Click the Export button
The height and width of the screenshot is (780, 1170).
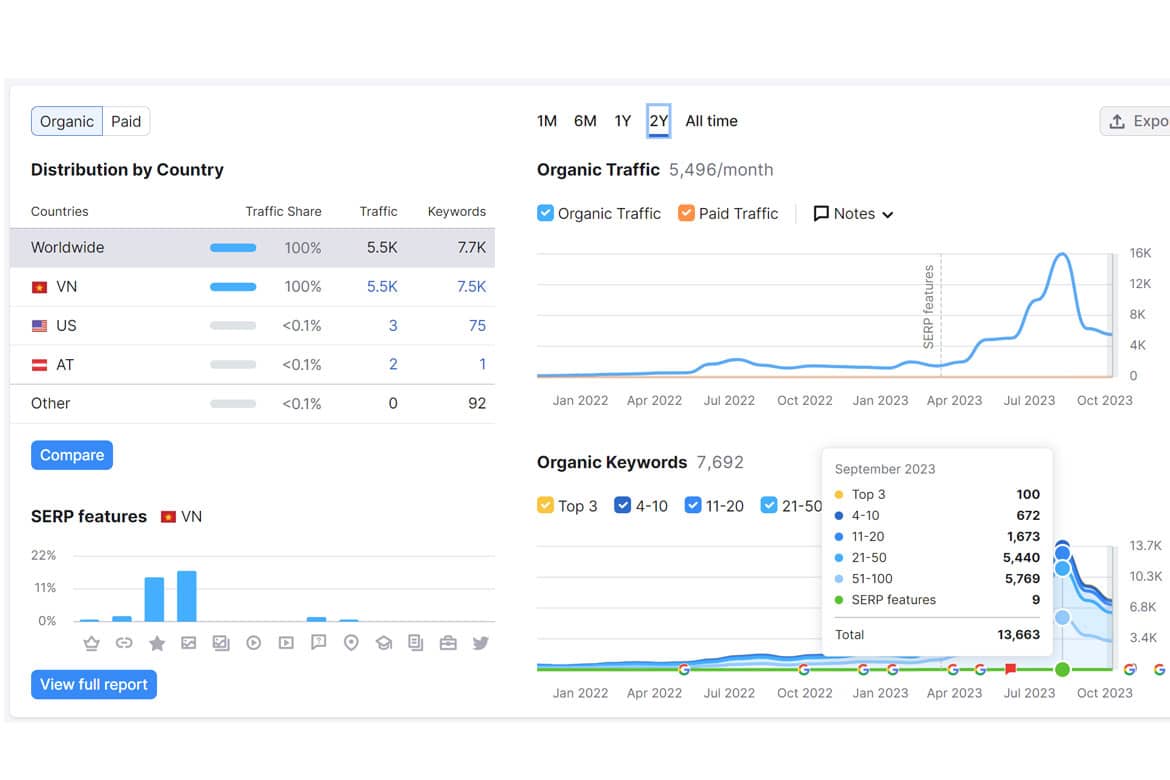tap(1135, 122)
